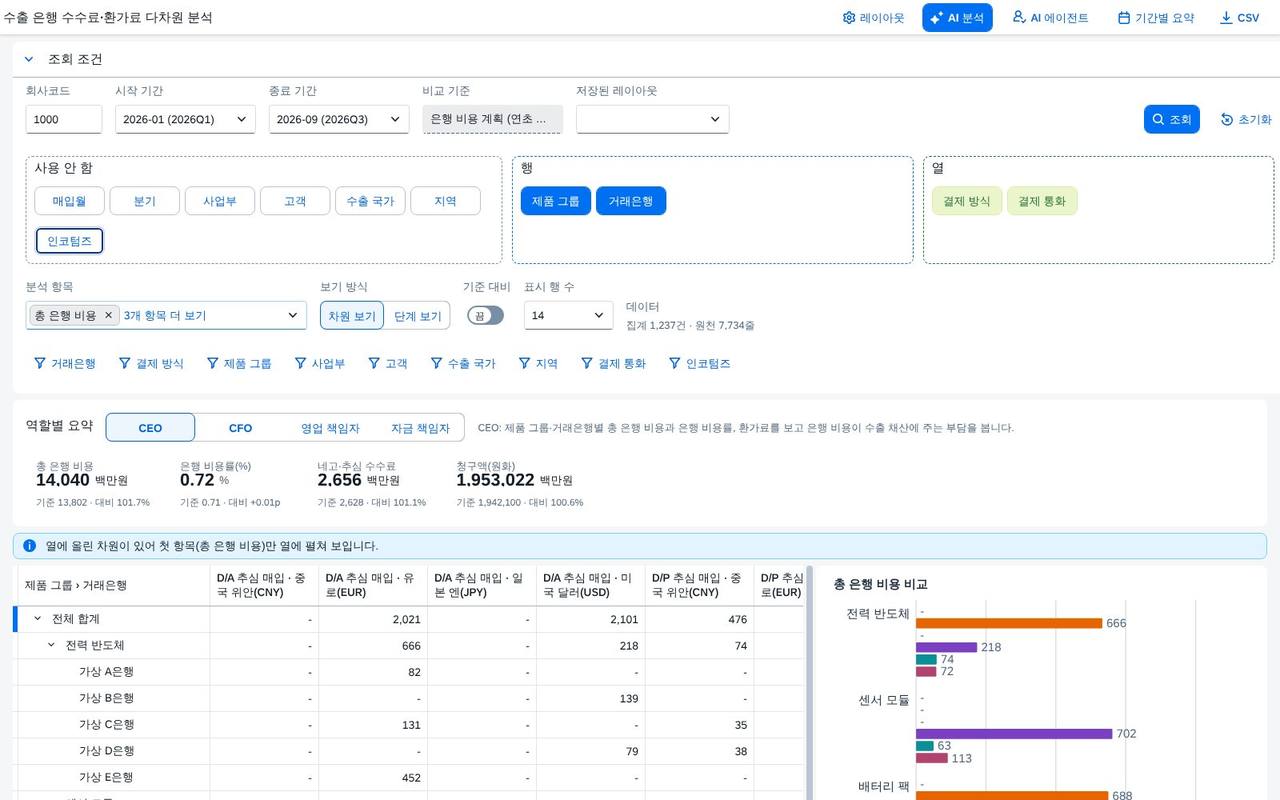This screenshot has width=1280, height=800.
Task: Click the 회사코드 input field
Action: (x=64, y=119)
